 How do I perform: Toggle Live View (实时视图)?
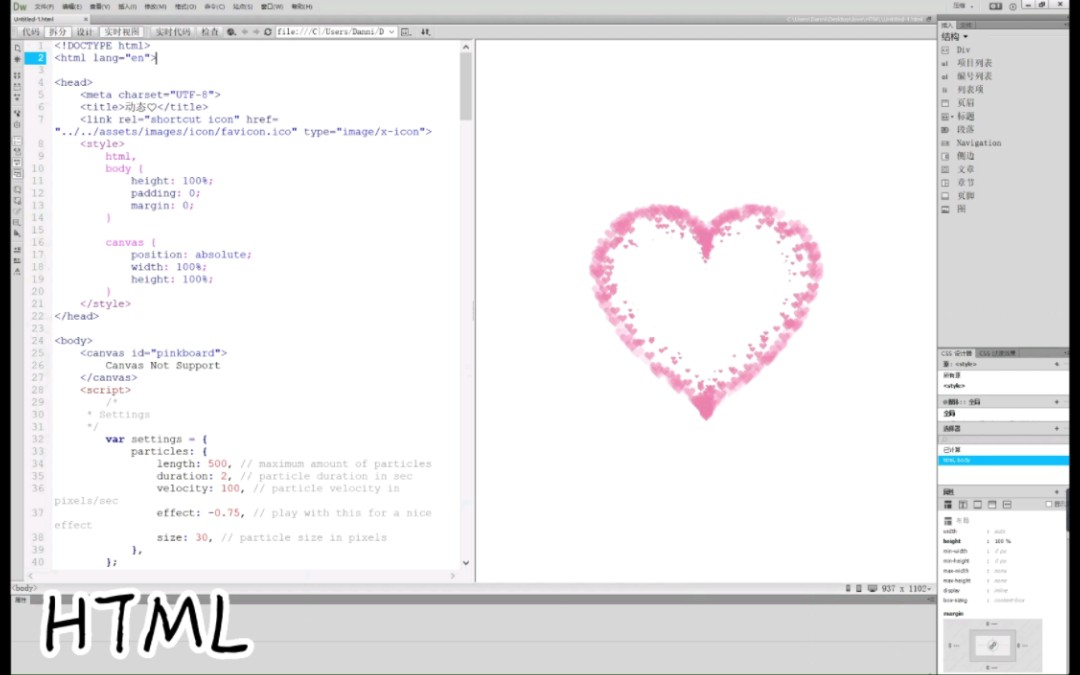coord(121,32)
